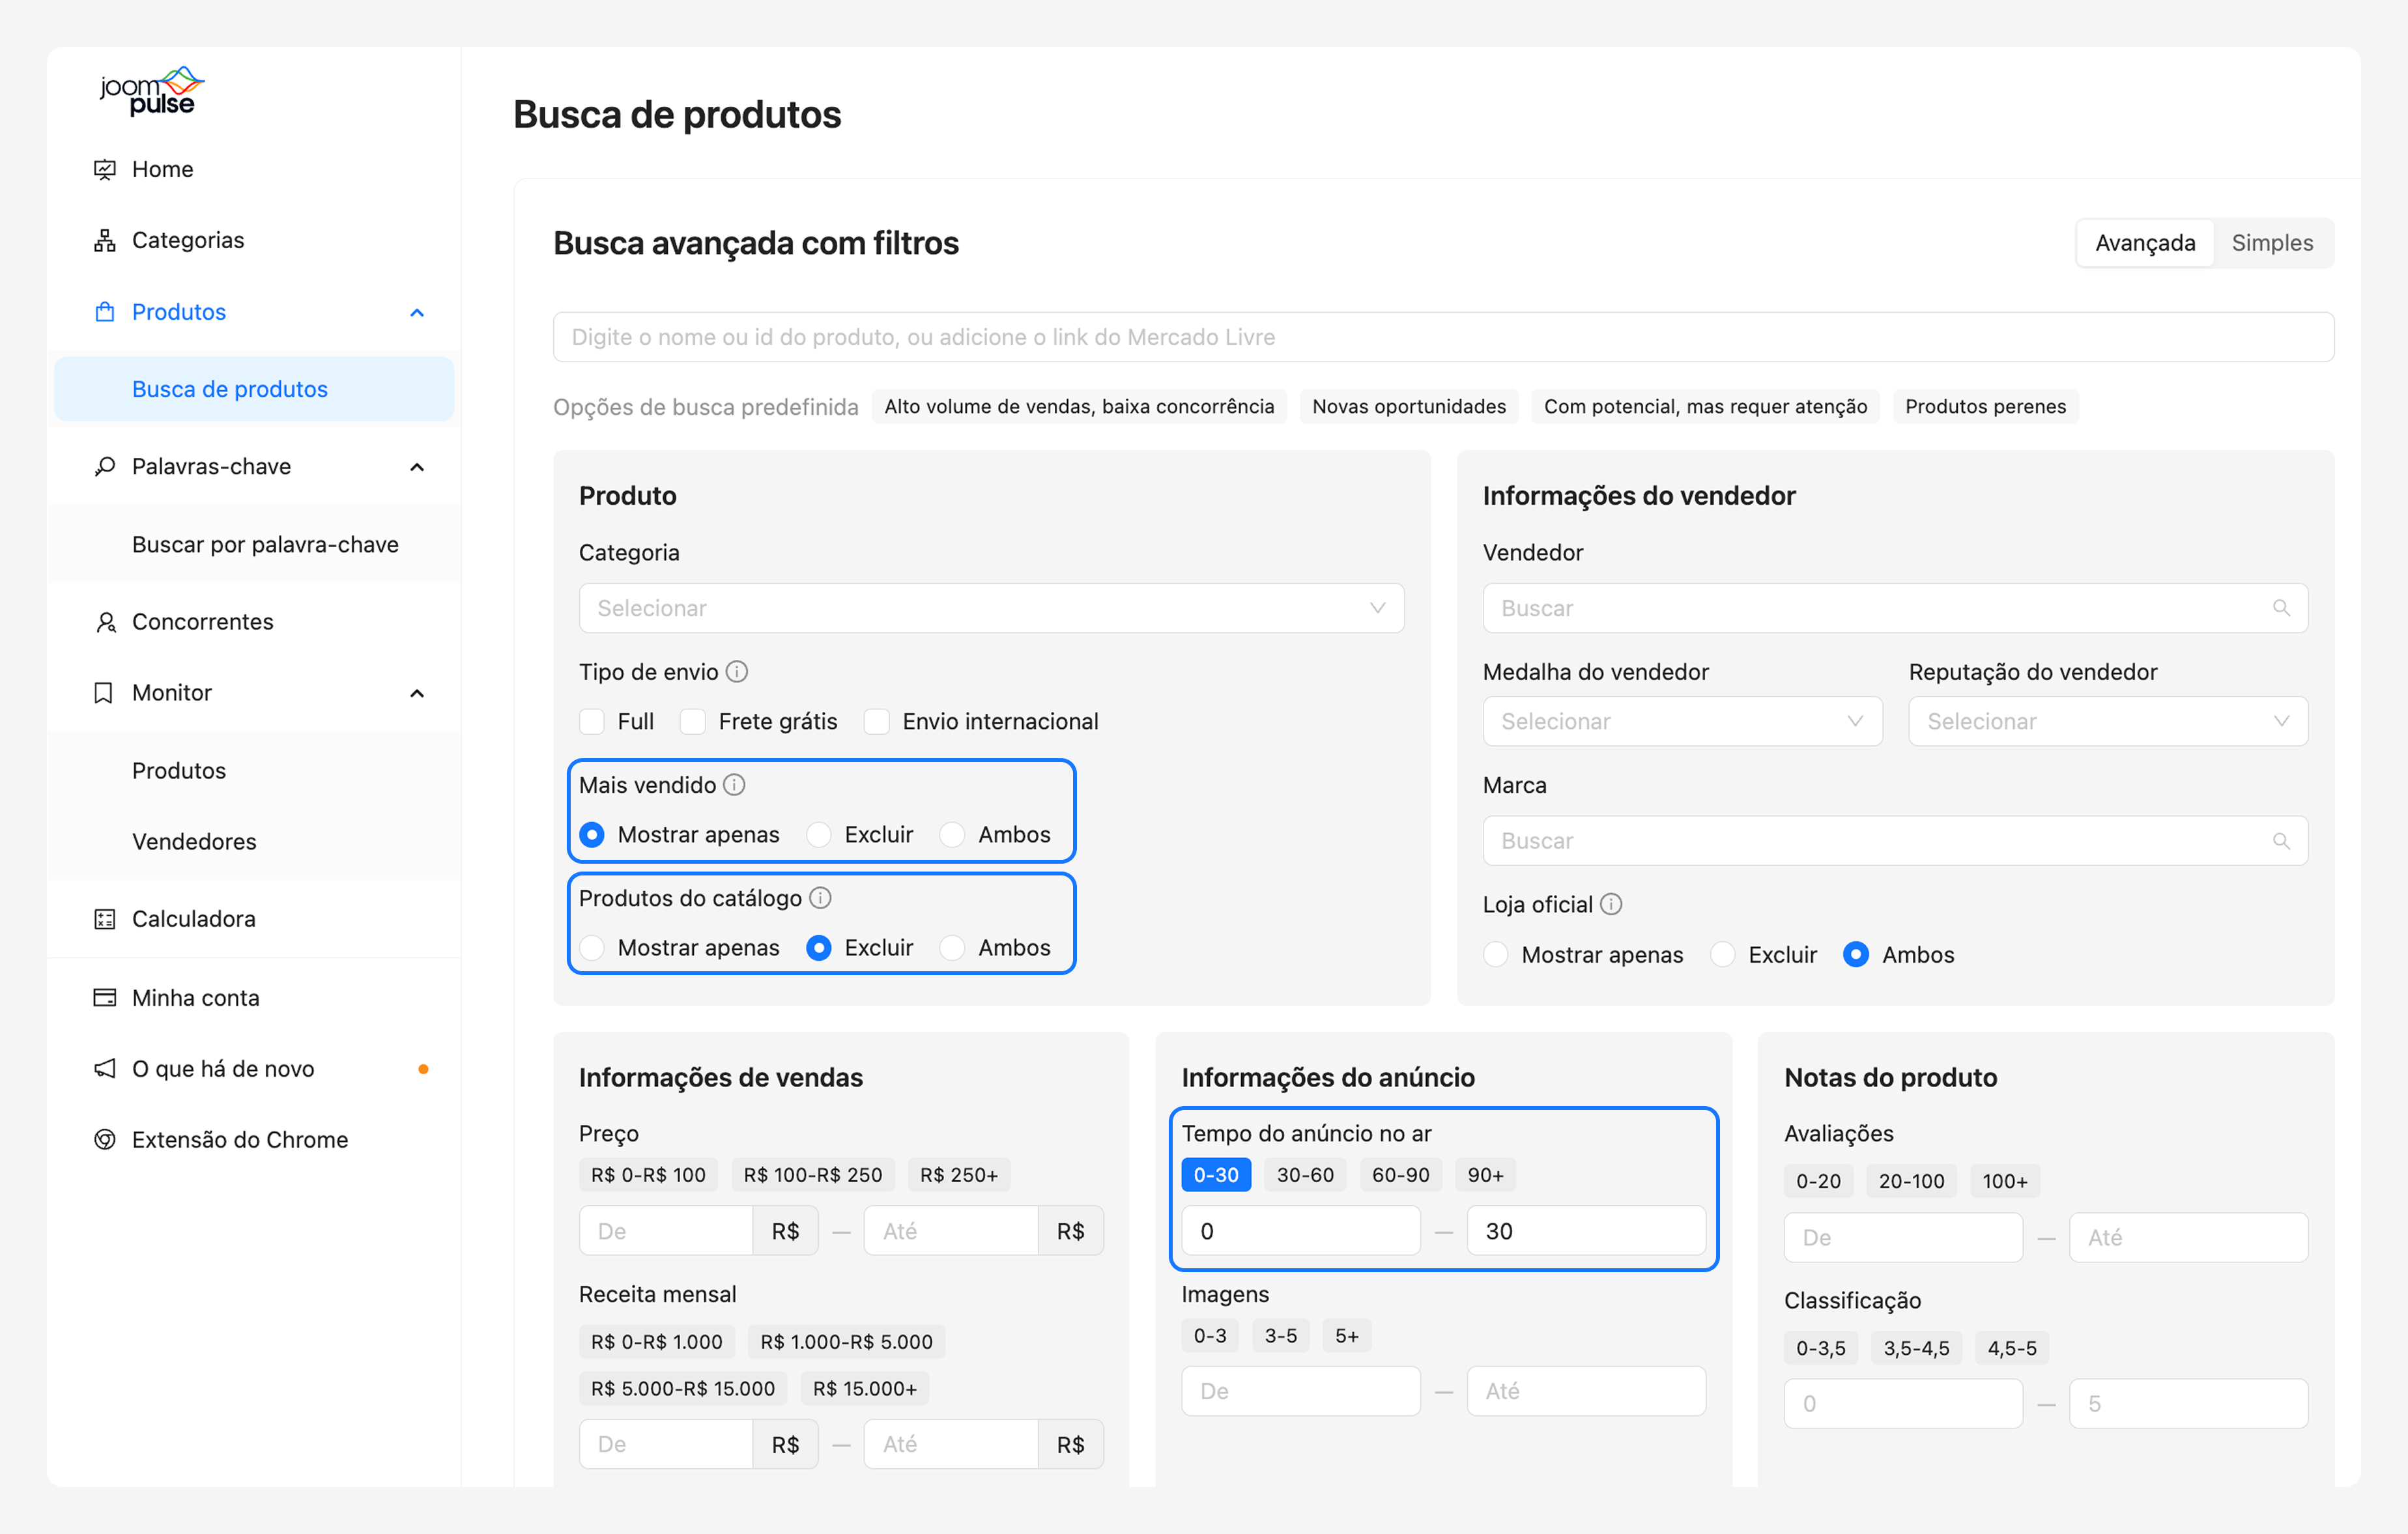Open the Categoria dropdown

pos(990,608)
